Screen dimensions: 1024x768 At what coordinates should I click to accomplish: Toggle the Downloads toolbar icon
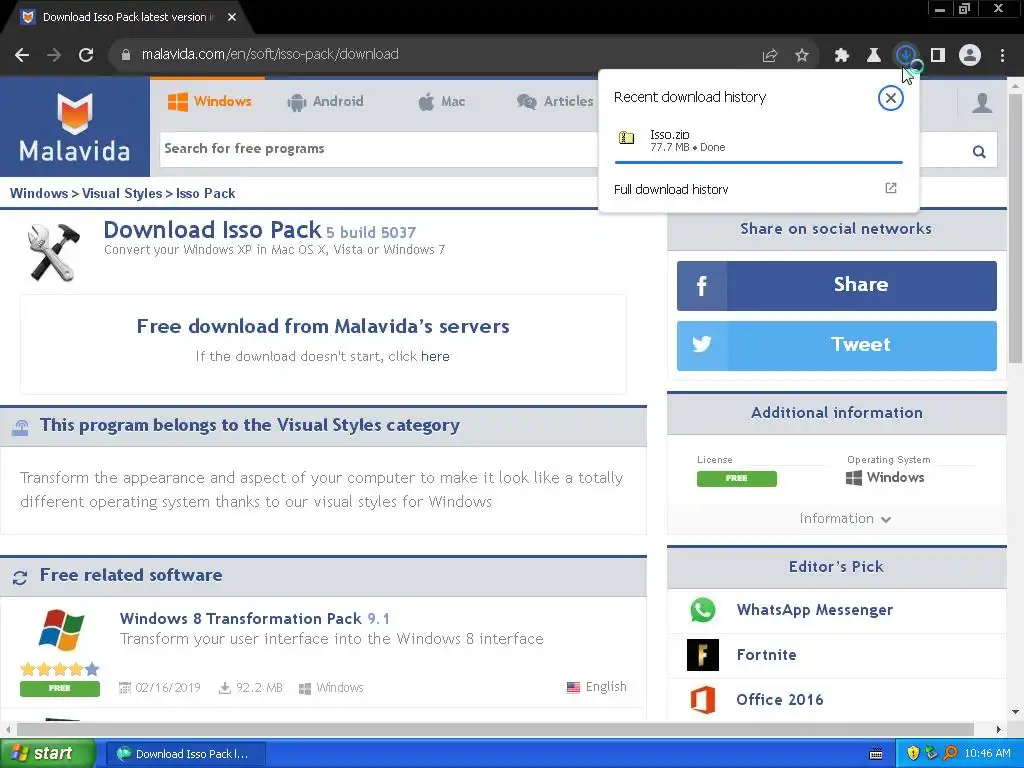(x=906, y=56)
